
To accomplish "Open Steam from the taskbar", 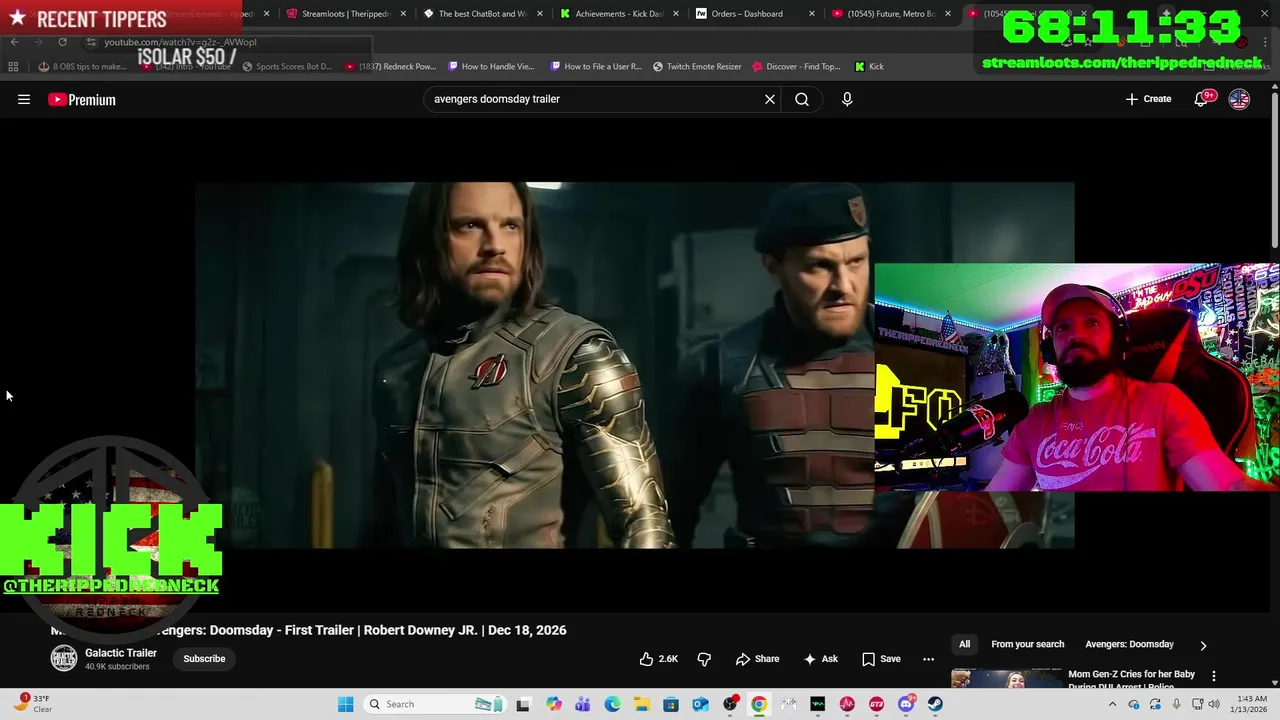I will (935, 704).
